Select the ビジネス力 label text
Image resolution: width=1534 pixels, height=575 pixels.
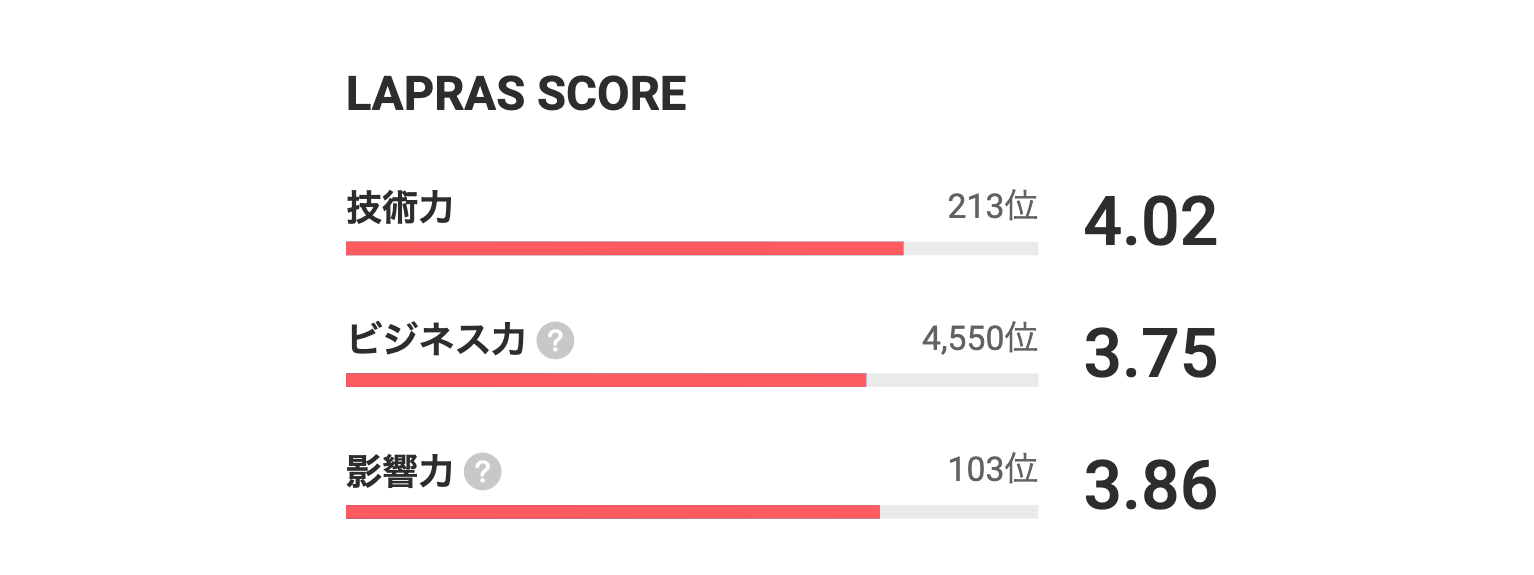[x=436, y=340]
